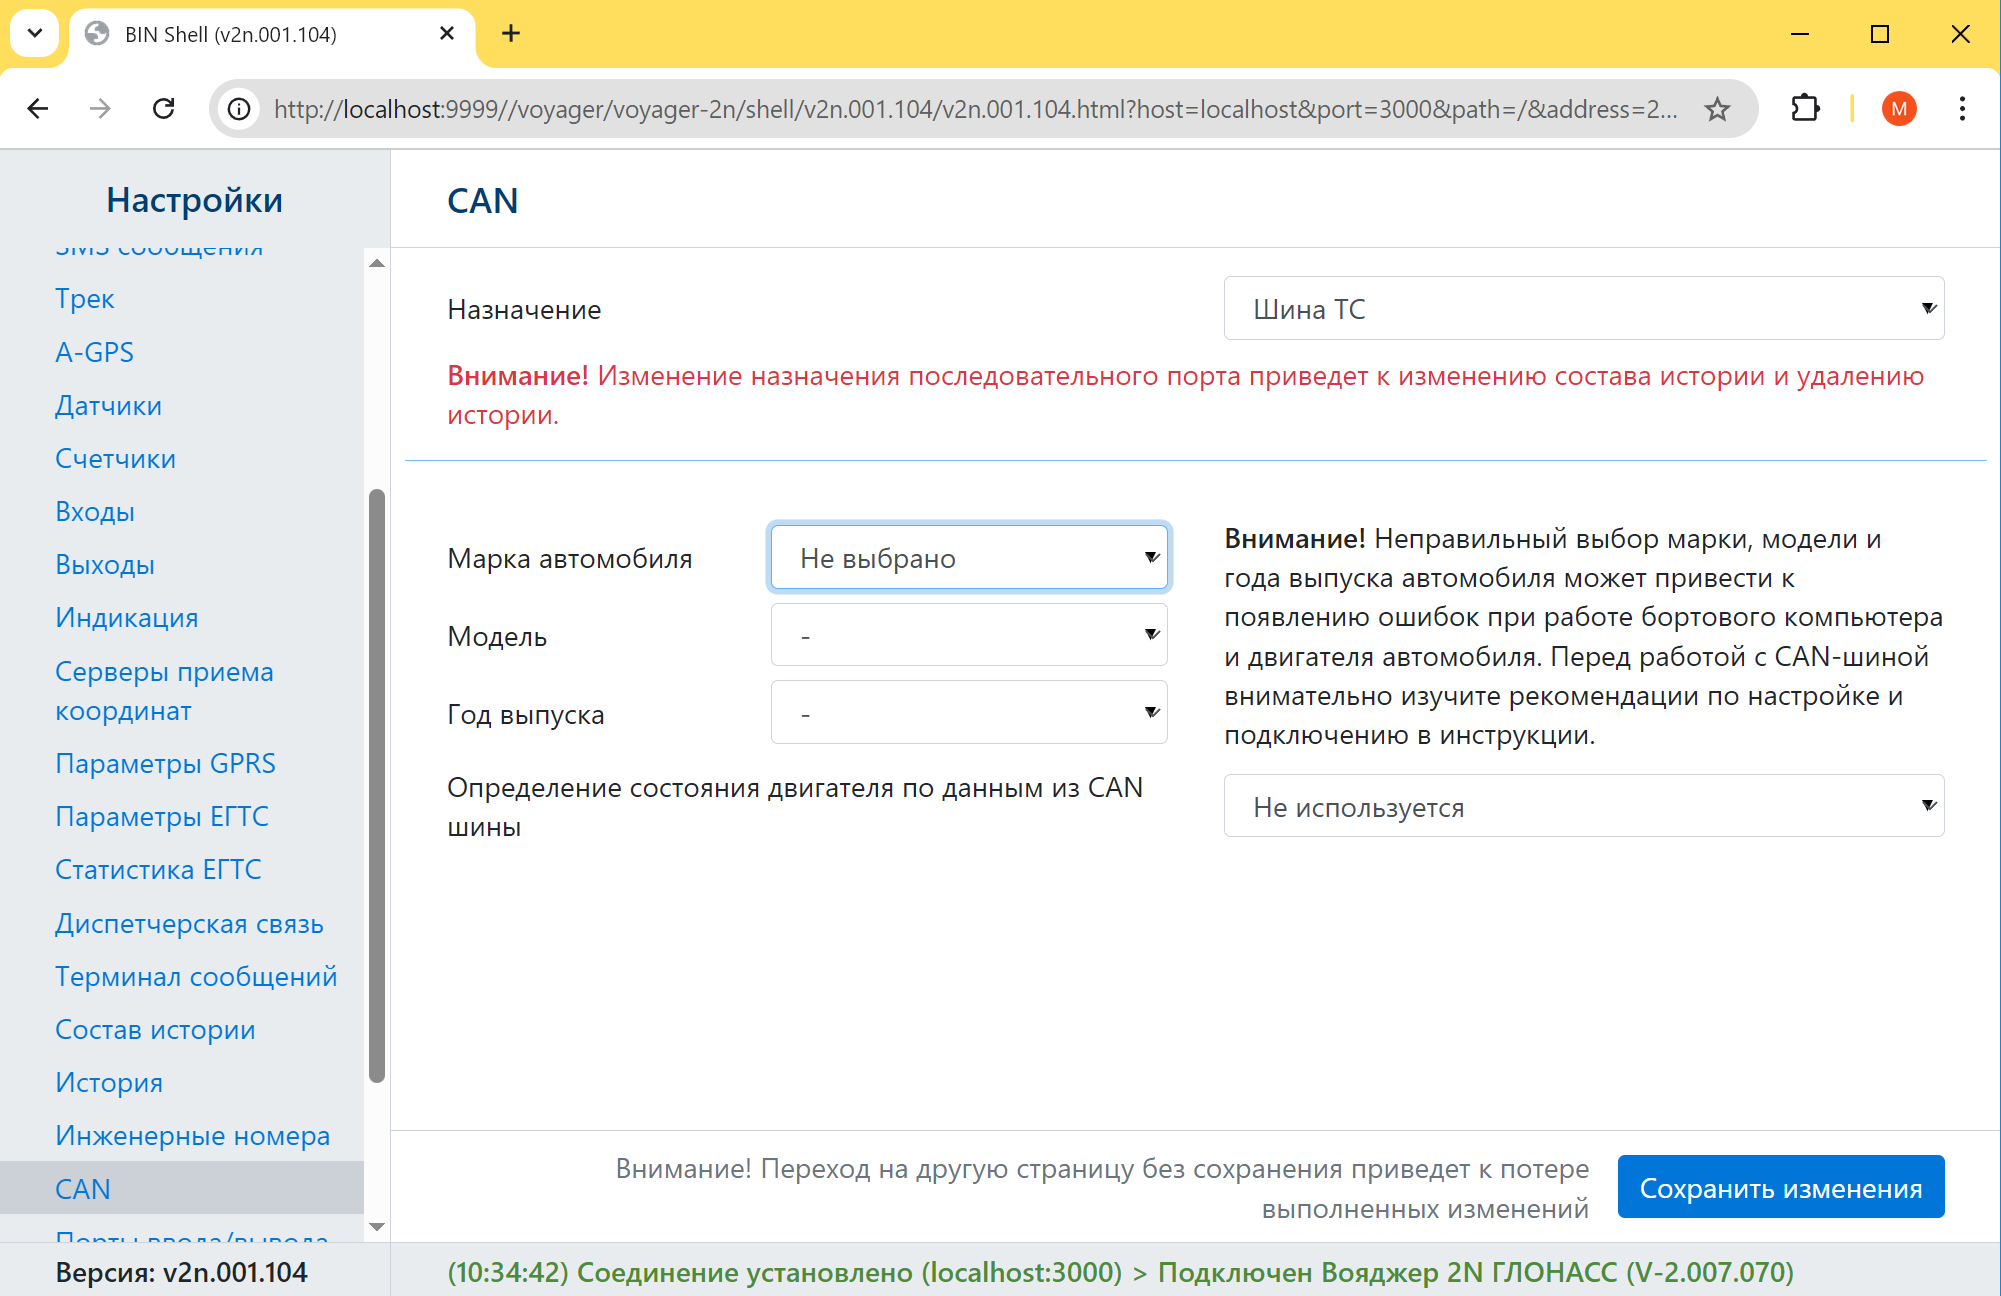Click the browser back arrow
Screen dimensions: 2001x1296
point(38,109)
